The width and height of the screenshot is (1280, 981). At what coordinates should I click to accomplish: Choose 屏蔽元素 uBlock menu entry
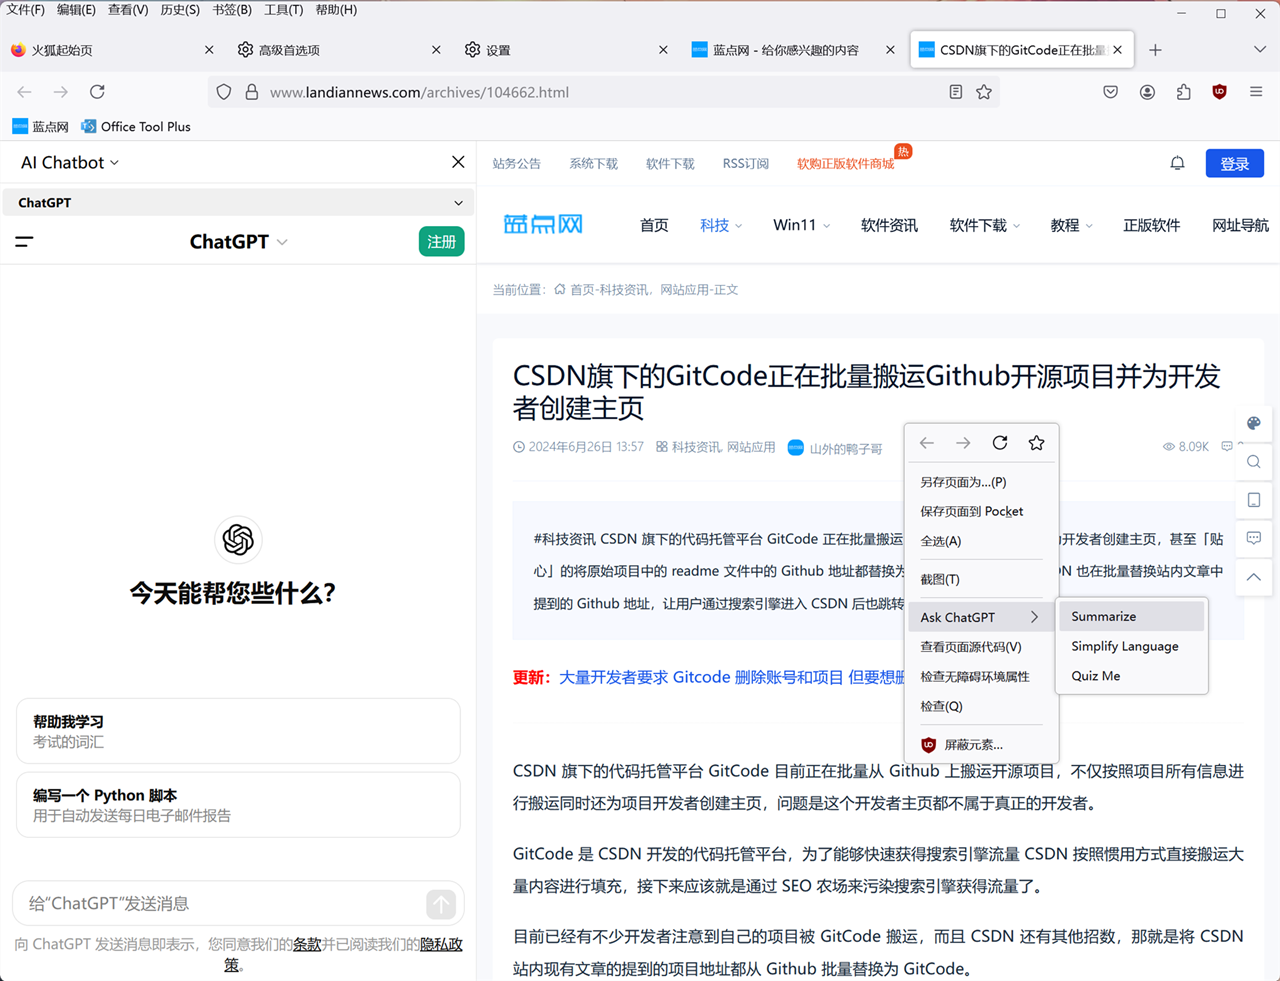981,744
